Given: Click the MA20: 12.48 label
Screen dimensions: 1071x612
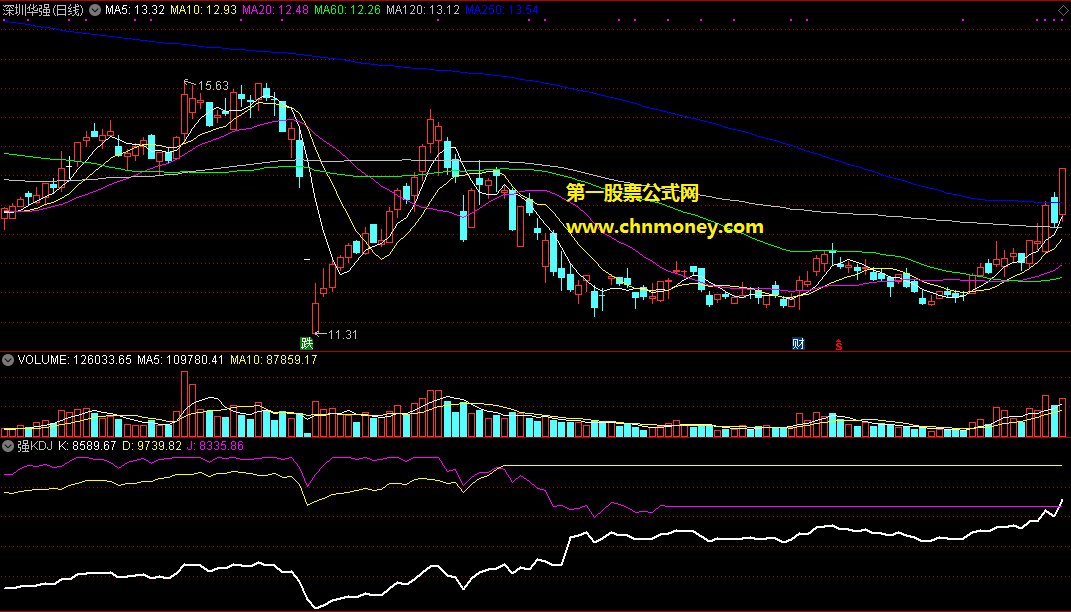Looking at the screenshot, I should point(275,10).
